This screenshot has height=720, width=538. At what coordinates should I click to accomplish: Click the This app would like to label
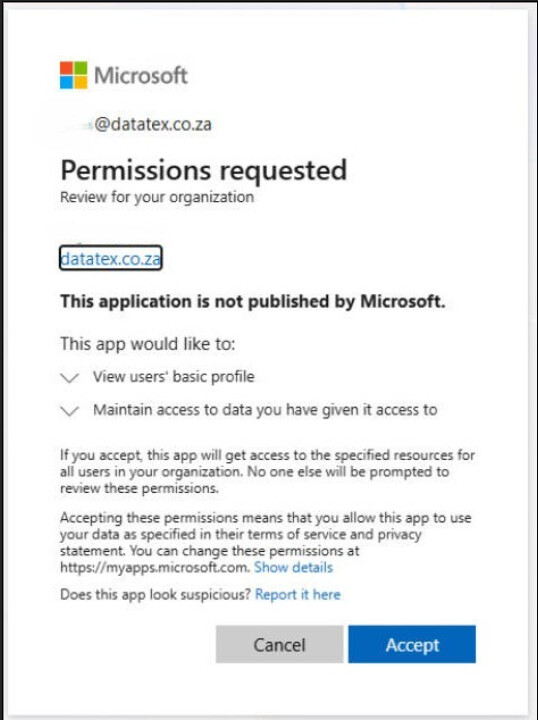pyautogui.click(x=147, y=343)
